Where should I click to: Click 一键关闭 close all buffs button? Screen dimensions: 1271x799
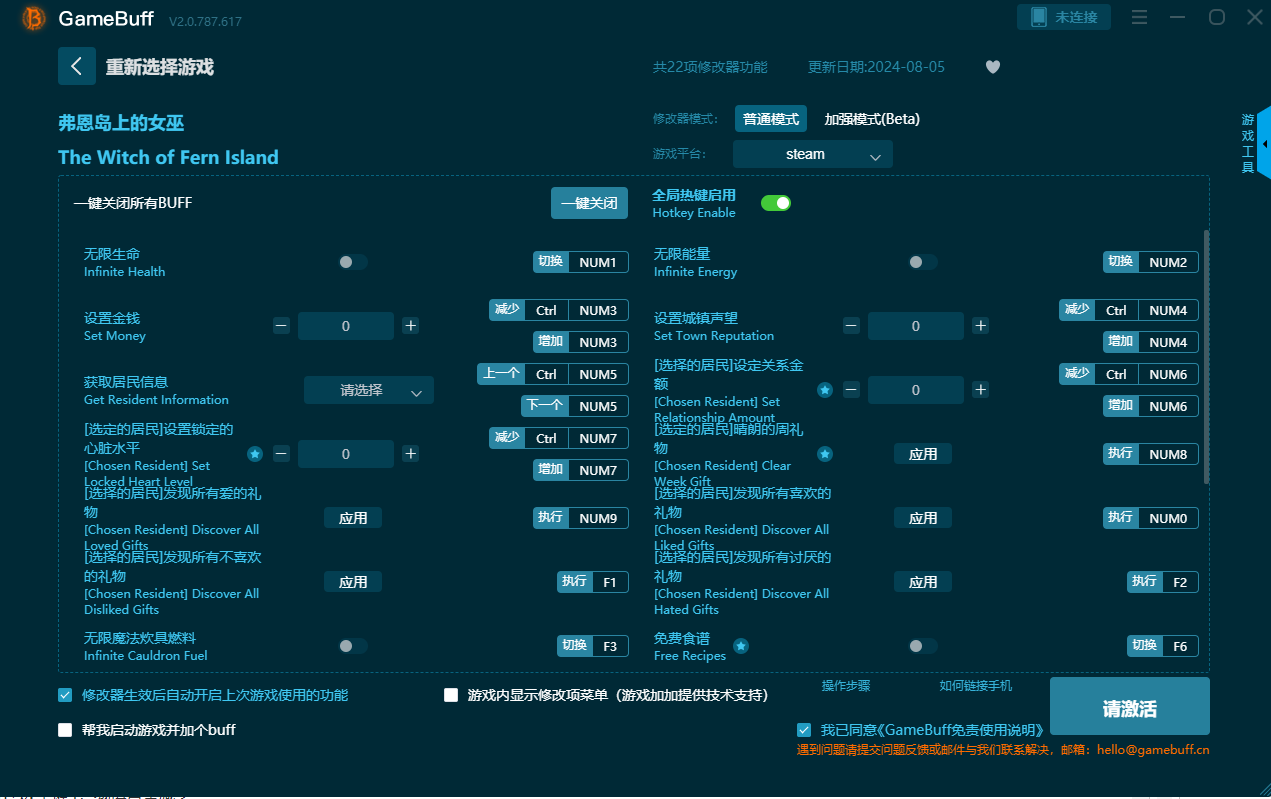tap(590, 203)
